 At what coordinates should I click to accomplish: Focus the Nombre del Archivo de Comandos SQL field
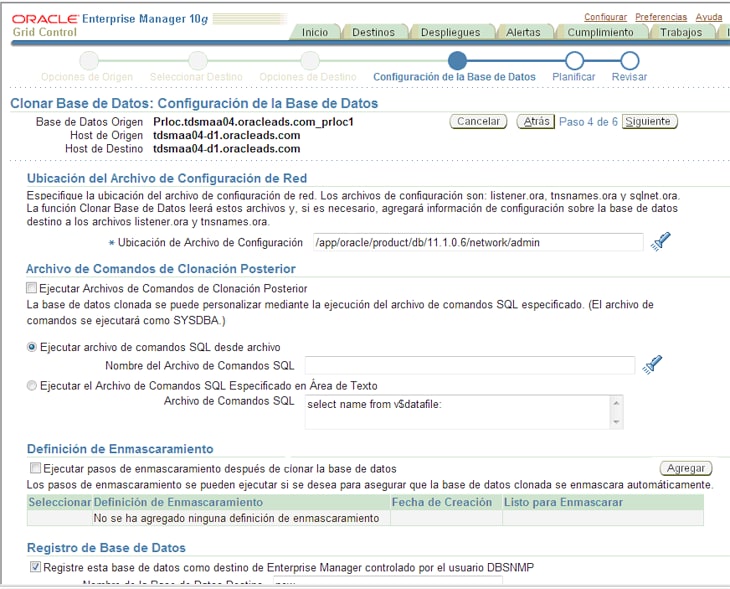pyautogui.click(x=470, y=366)
